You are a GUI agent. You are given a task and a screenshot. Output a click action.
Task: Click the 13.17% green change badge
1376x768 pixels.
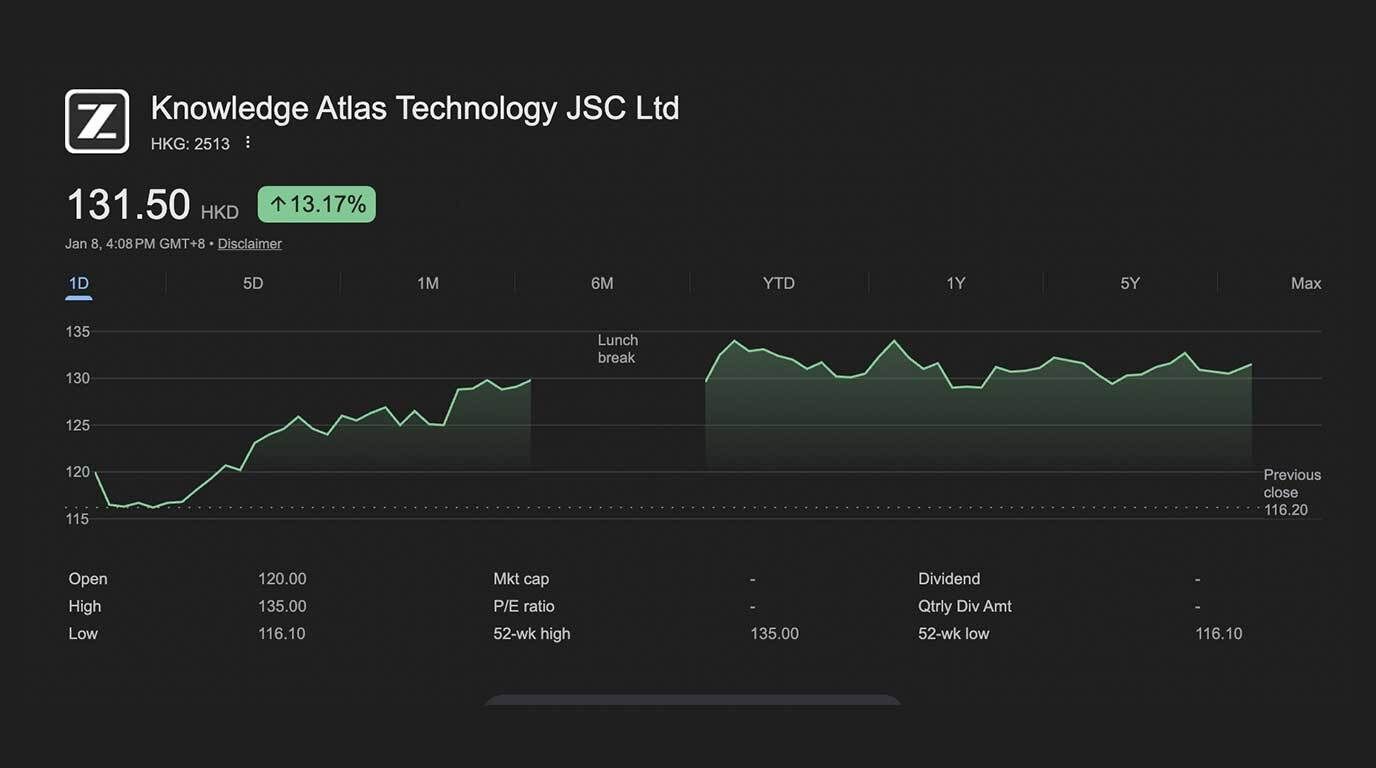coord(317,205)
